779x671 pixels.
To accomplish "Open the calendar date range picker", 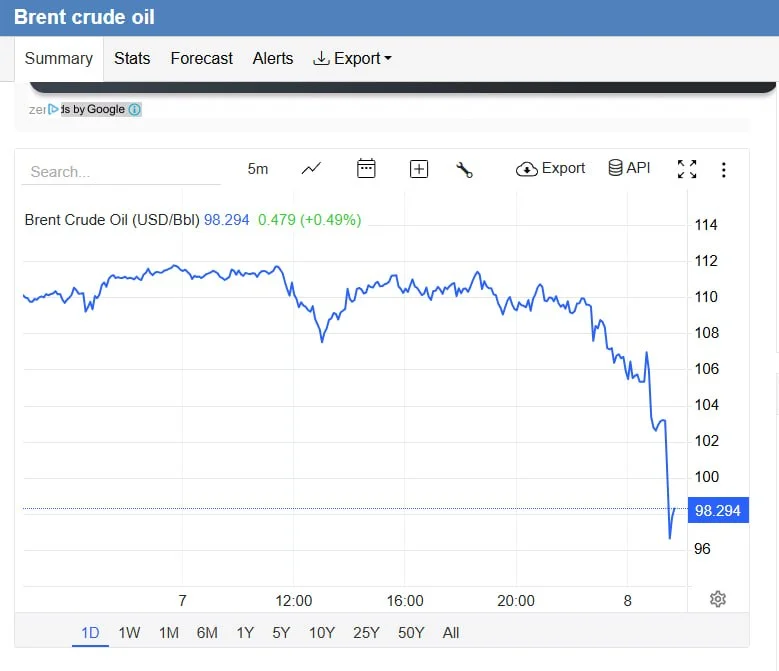I will (366, 169).
